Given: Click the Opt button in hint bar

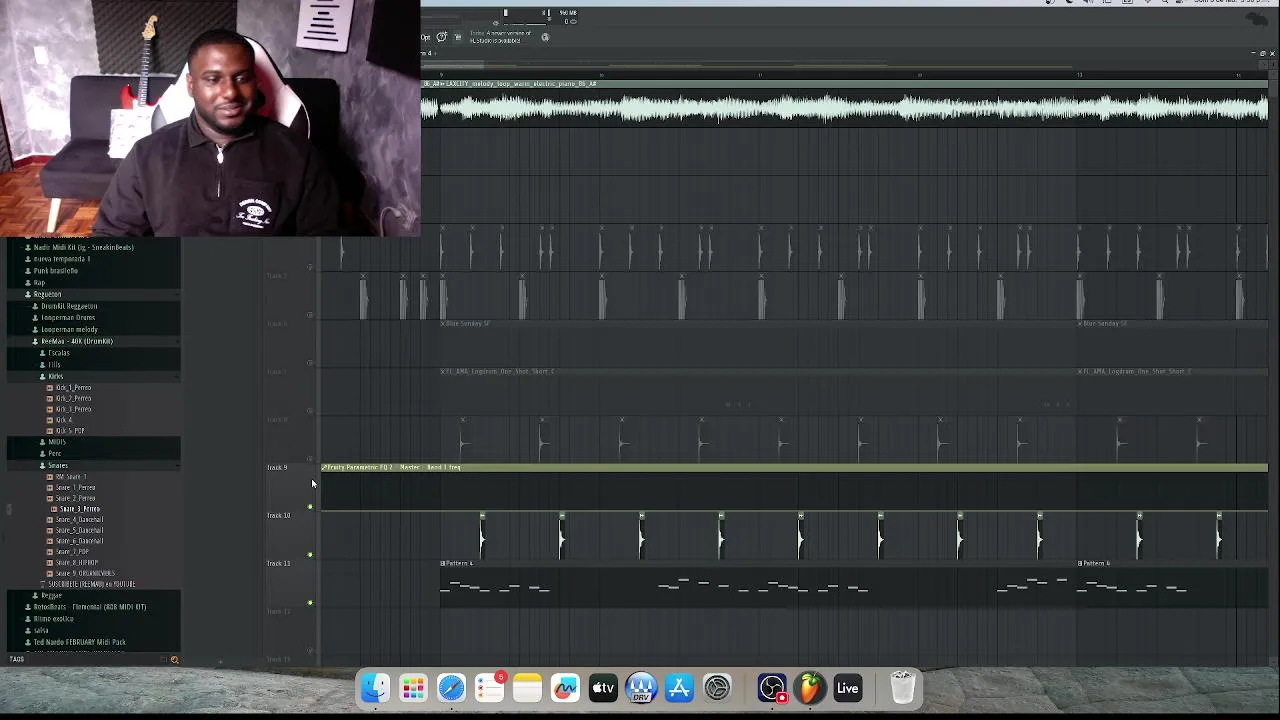Looking at the screenshot, I should [425, 37].
